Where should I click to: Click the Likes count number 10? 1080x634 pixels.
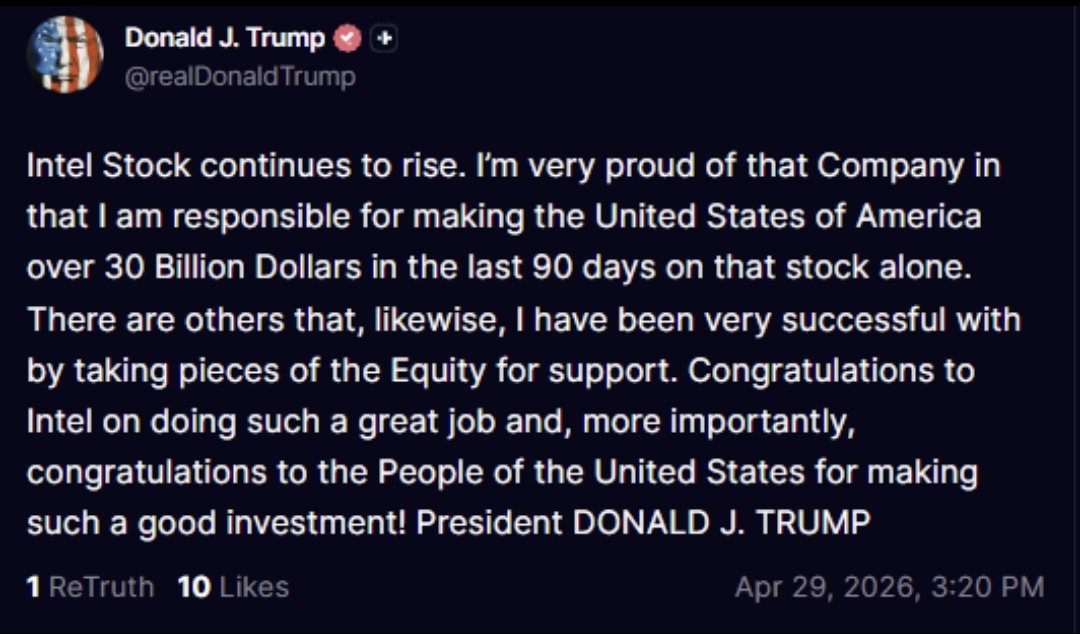[x=194, y=587]
